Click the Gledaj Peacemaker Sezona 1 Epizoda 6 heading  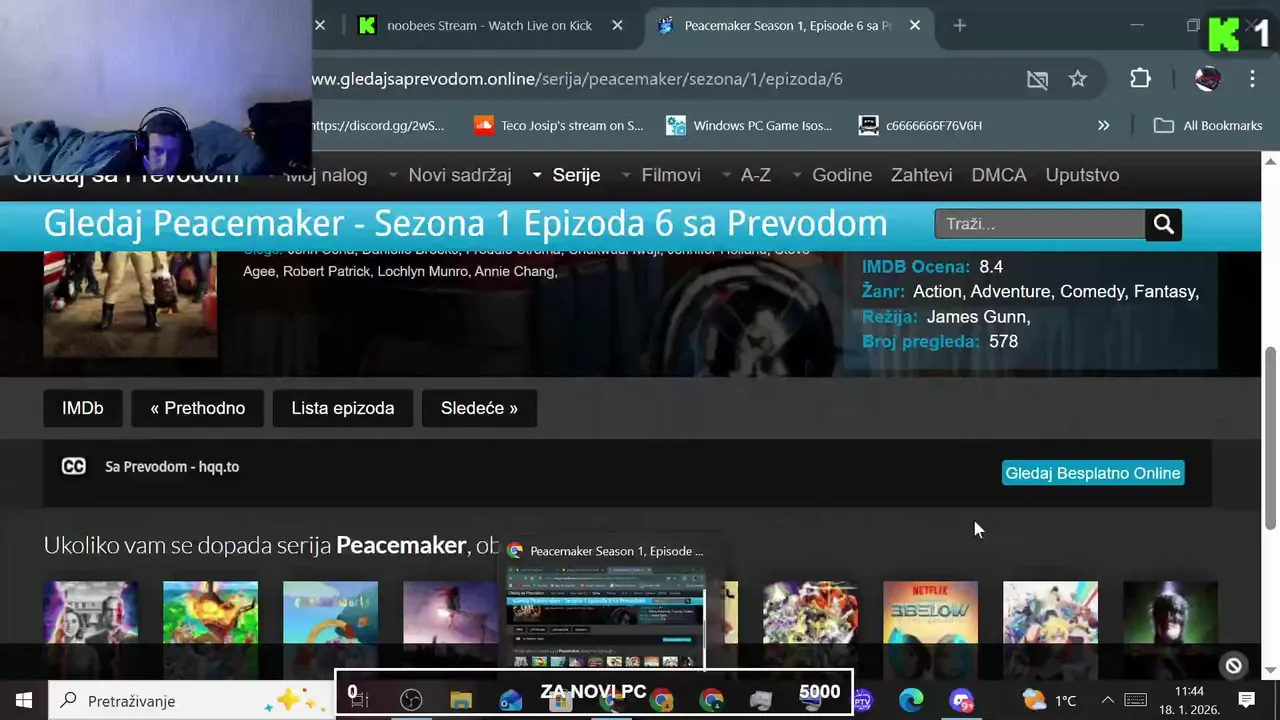[x=465, y=223]
